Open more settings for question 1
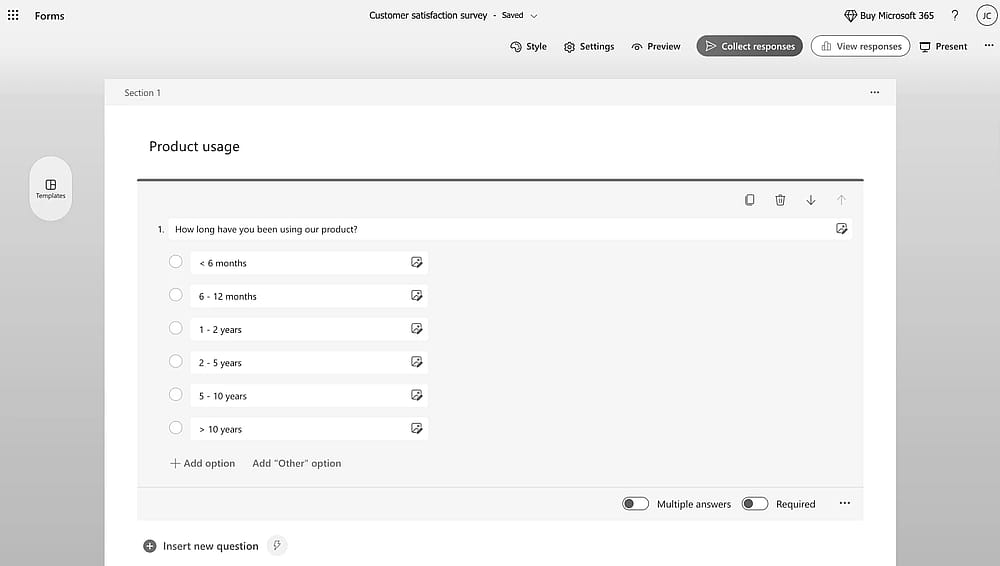Screen dimensions: 1000x566 coord(844,503)
